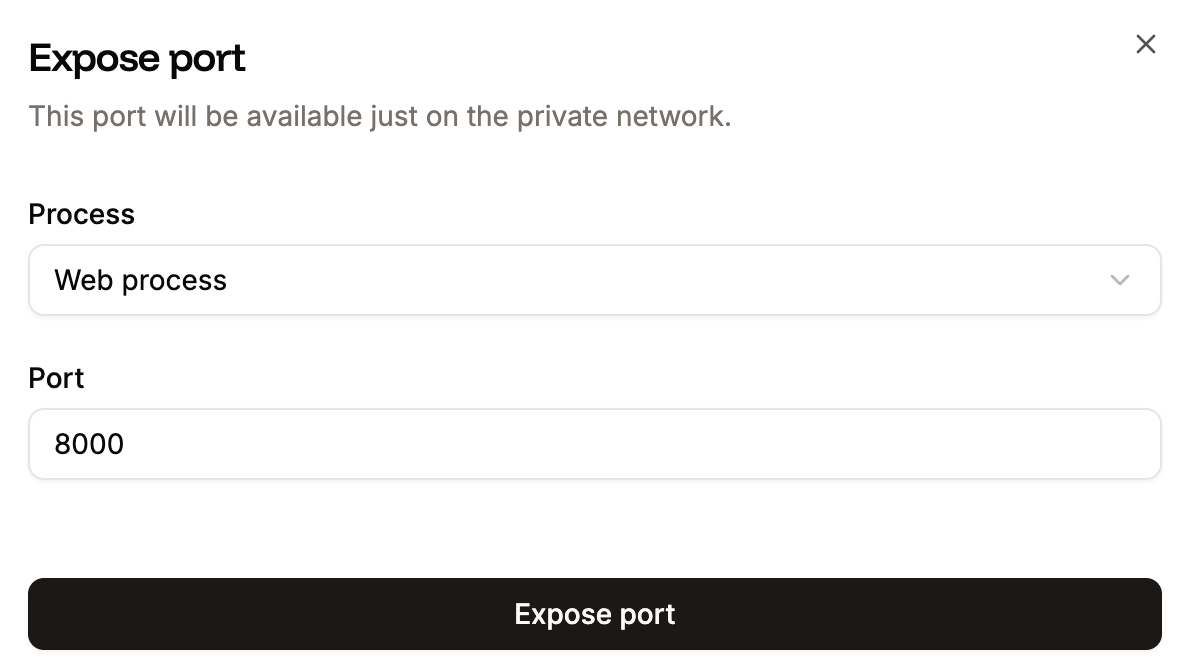This screenshot has height=670, width=1180.
Task: Dismiss the dialog using the close icon
Action: pyautogui.click(x=1145, y=44)
